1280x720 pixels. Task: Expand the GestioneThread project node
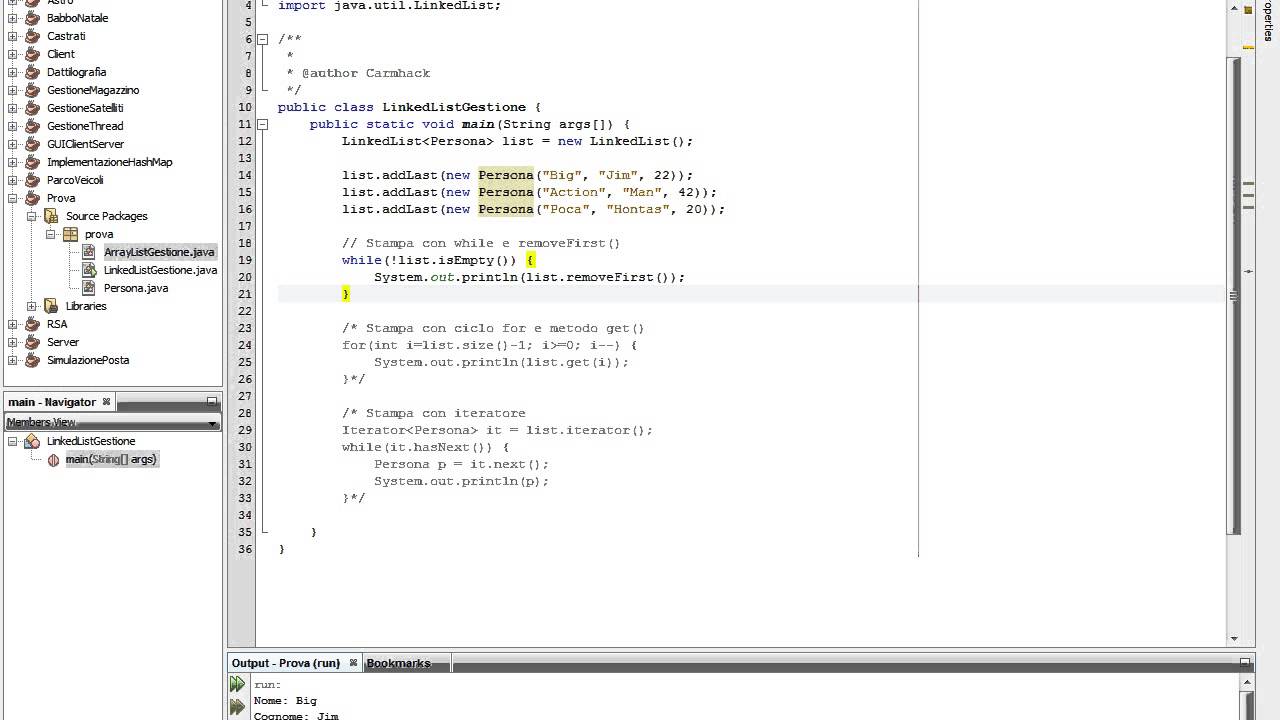(x=13, y=126)
